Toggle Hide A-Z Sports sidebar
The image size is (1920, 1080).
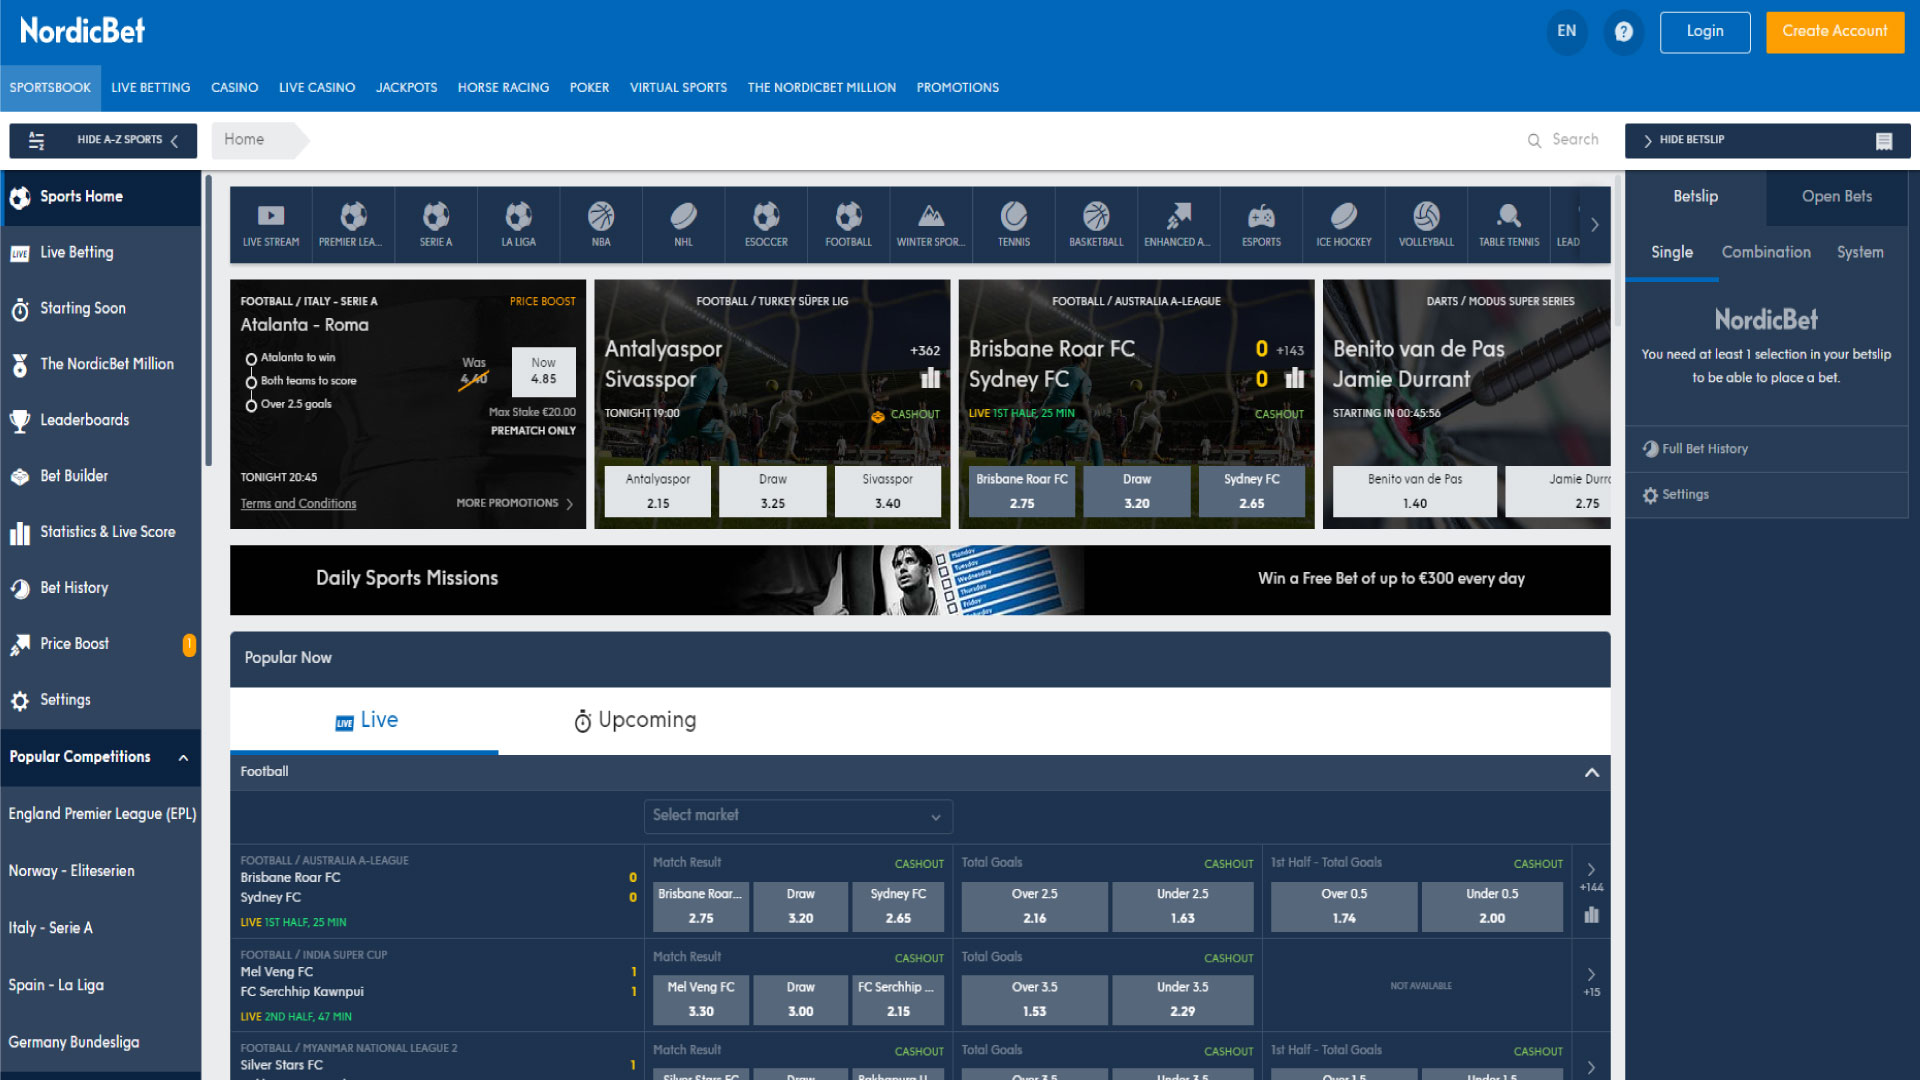[103, 141]
